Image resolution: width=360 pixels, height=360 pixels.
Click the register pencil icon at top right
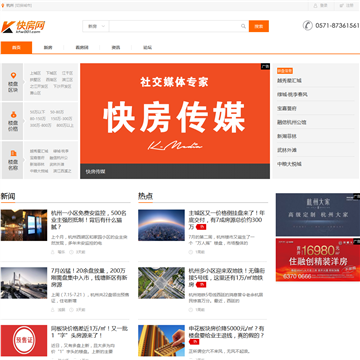[342, 5]
